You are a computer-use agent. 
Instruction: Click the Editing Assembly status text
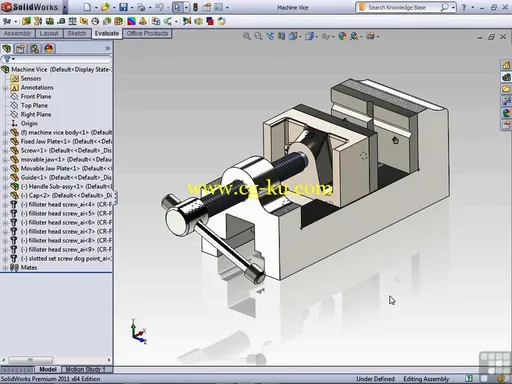pyautogui.click(x=426, y=379)
